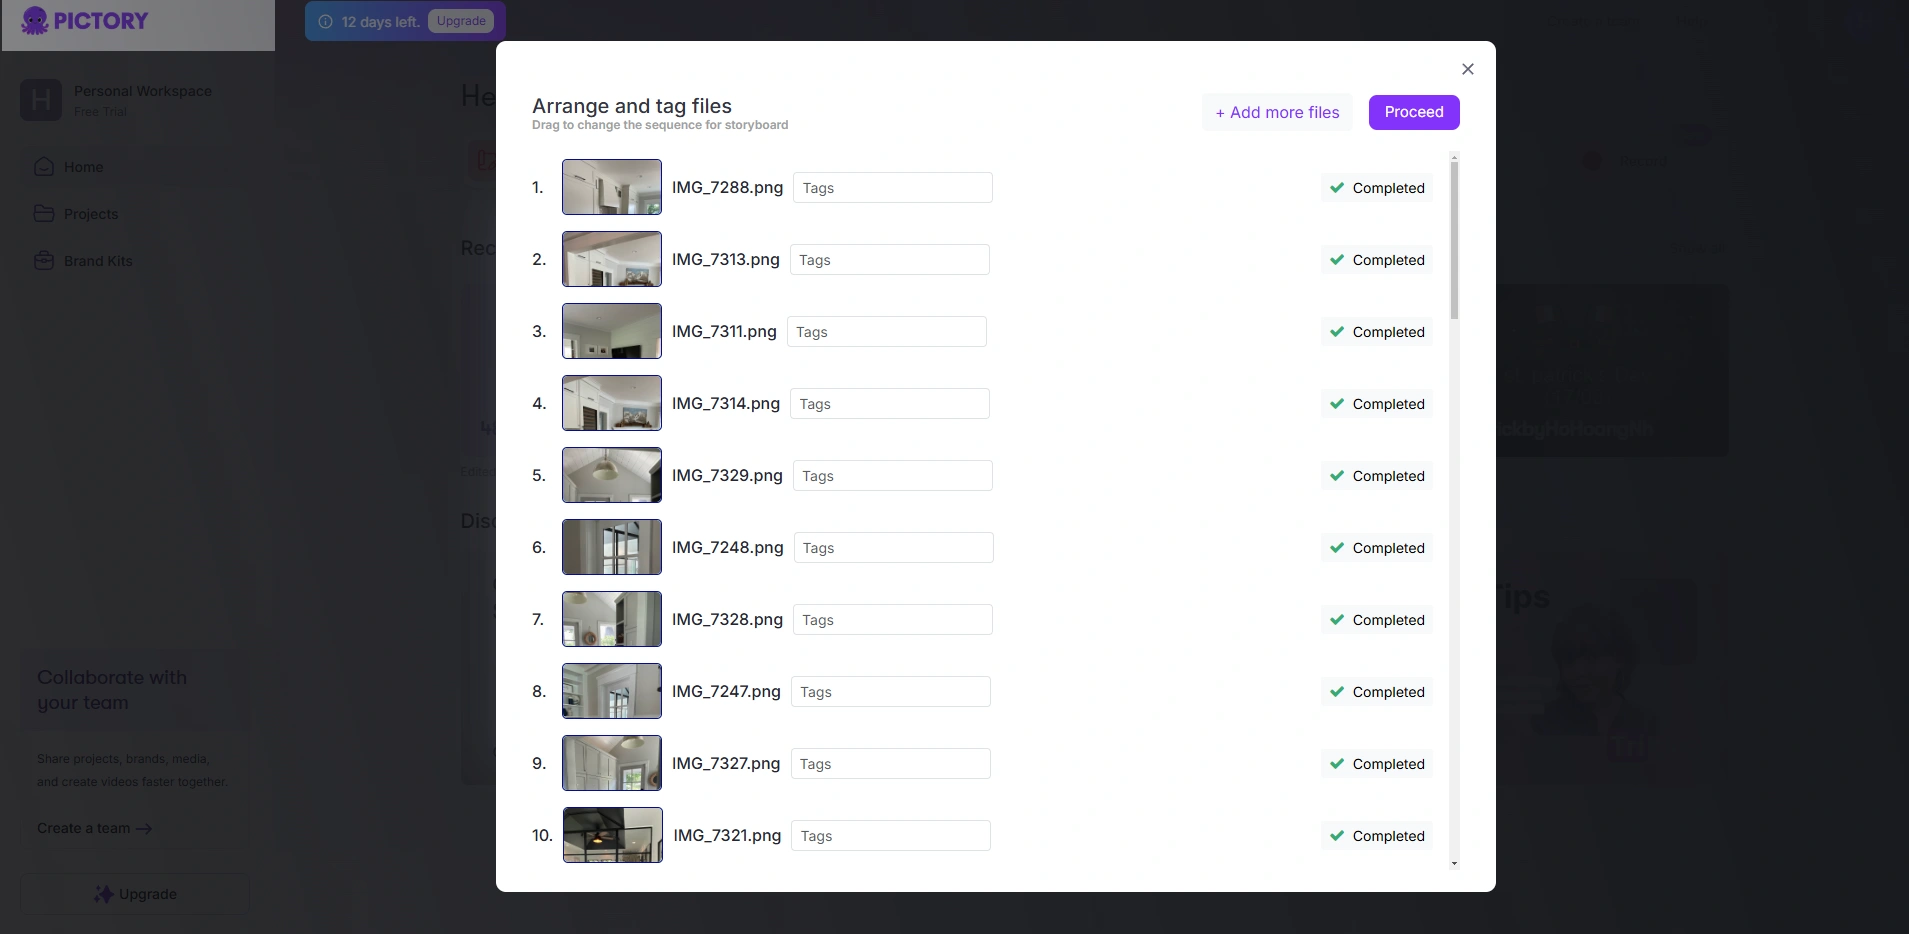Screen dimensions: 1909x934
Task: Click the green checkmark beside IMG_7313.png
Action: pos(1337,260)
